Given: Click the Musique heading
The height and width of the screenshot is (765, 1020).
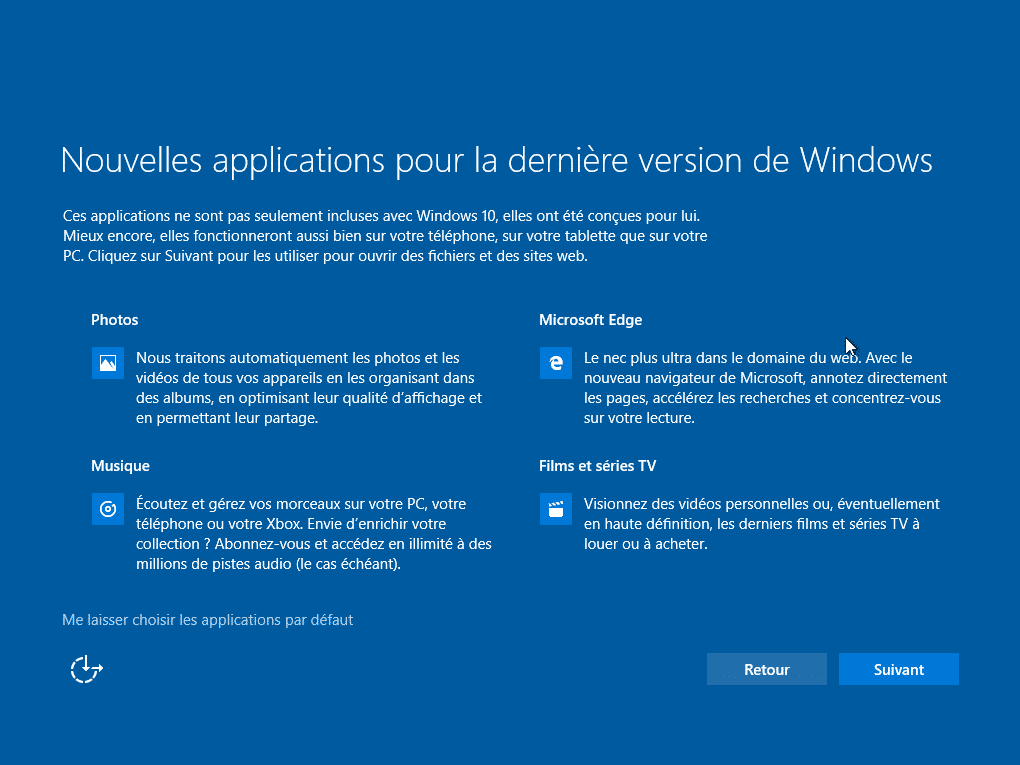Looking at the screenshot, I should pyautogui.click(x=120, y=466).
